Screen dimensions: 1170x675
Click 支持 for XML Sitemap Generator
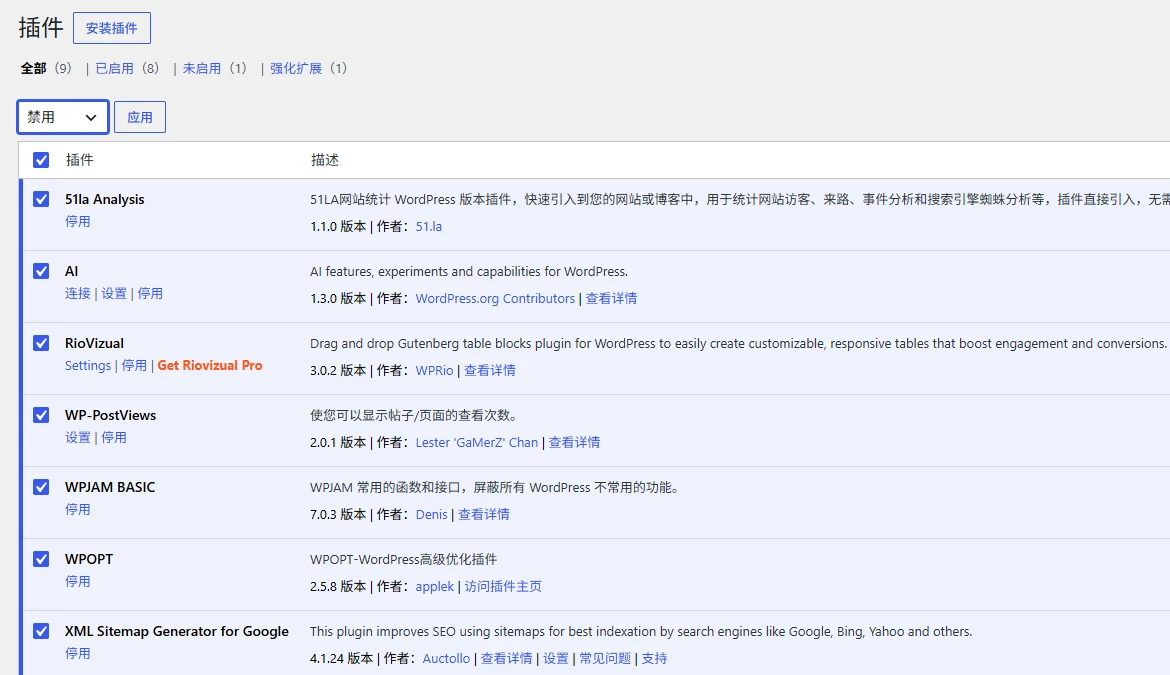tap(654, 659)
